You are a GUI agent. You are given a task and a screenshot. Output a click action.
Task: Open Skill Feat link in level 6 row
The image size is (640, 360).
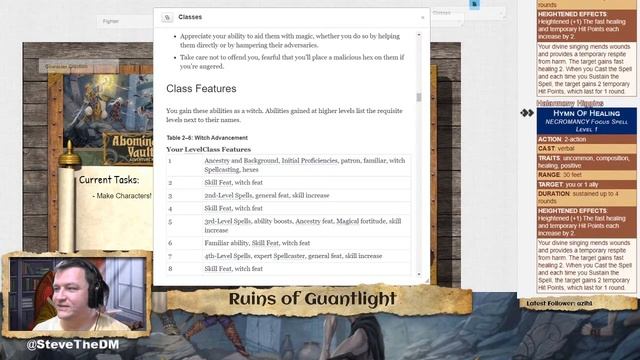(x=265, y=243)
